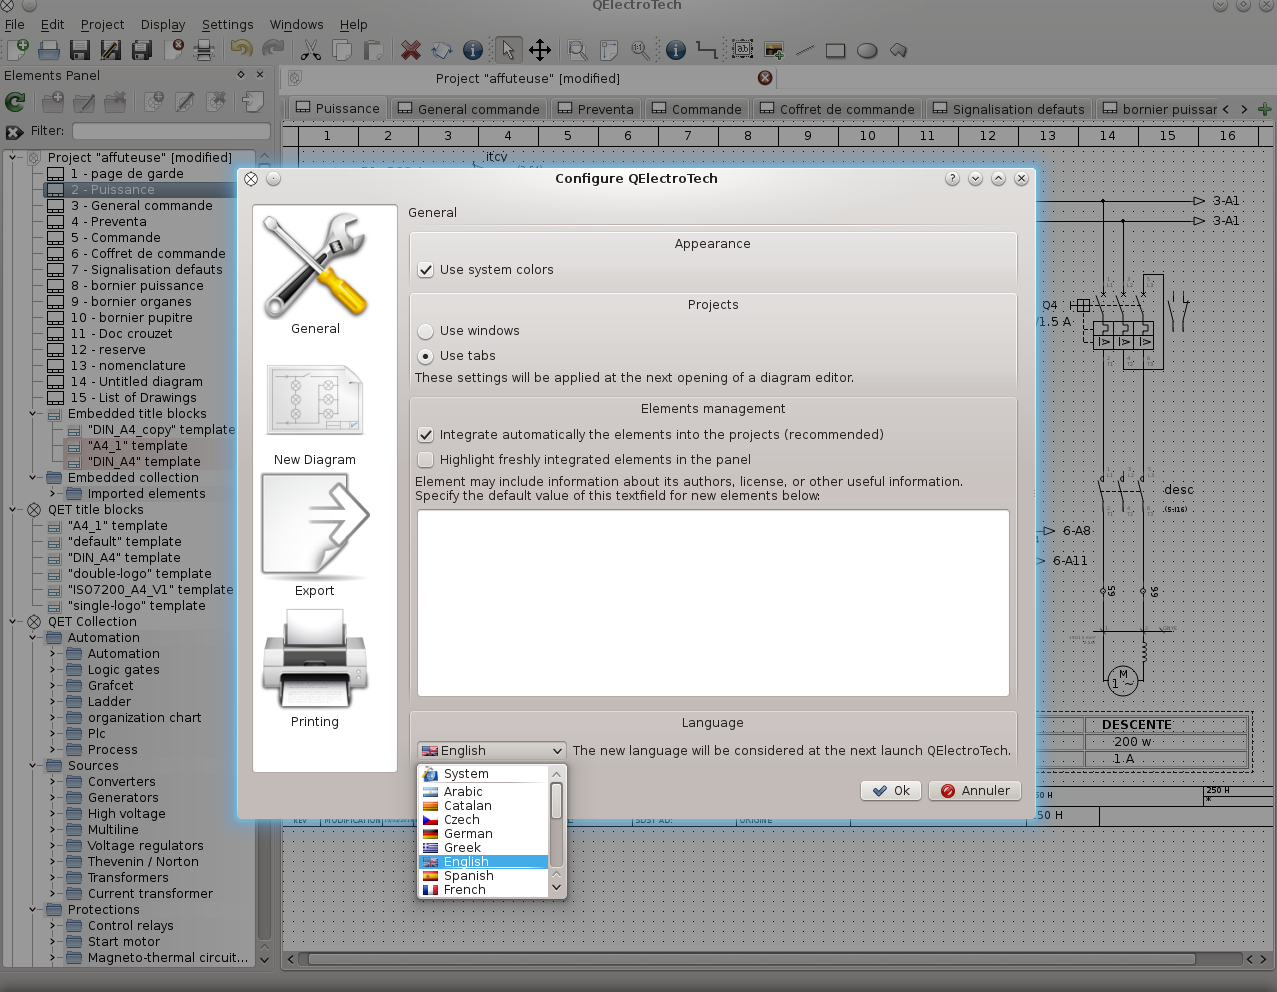The width and height of the screenshot is (1277, 992).
Task: Click the default element information text field
Action: pos(713,603)
